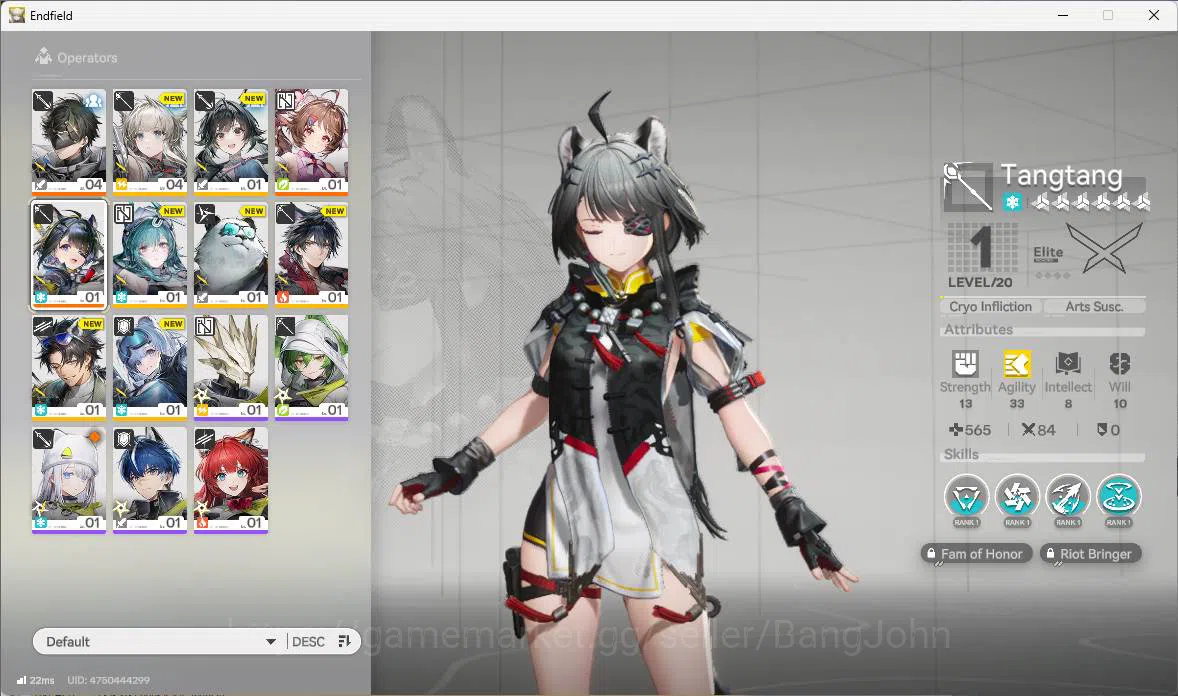Select the spiky white creature operator card
The image size is (1178, 696).
tap(231, 367)
